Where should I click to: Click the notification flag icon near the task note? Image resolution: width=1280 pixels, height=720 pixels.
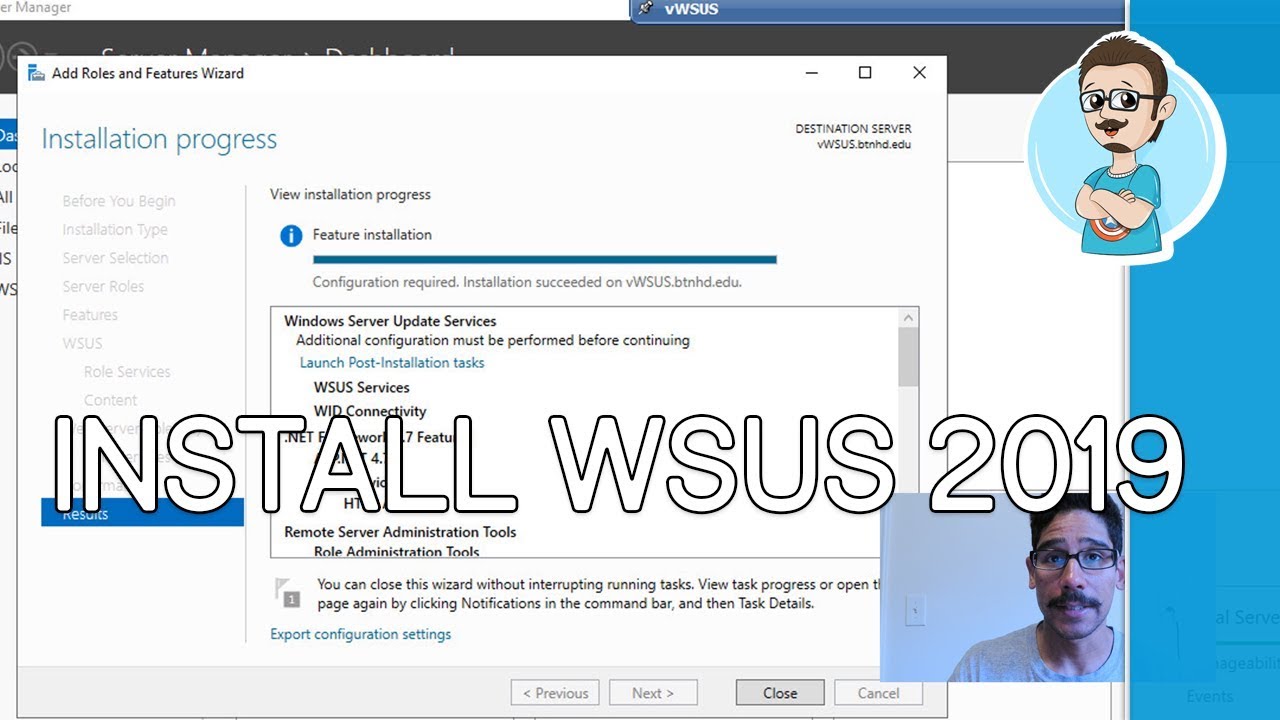287,591
